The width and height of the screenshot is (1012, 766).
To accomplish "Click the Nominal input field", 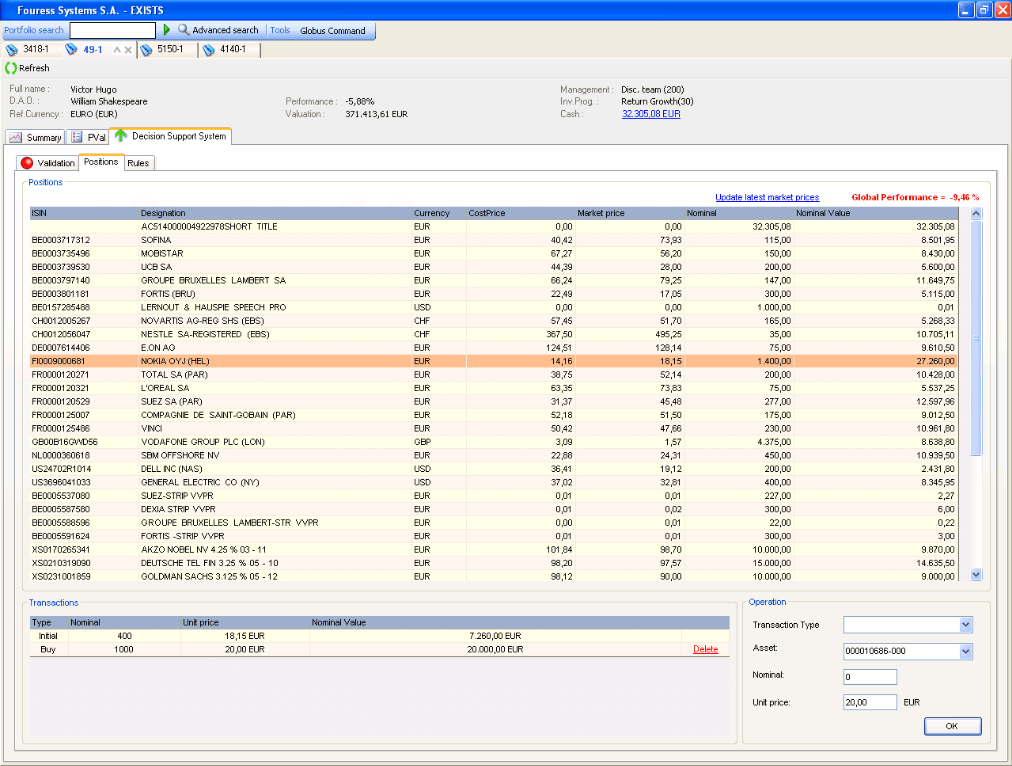I will click(870, 676).
